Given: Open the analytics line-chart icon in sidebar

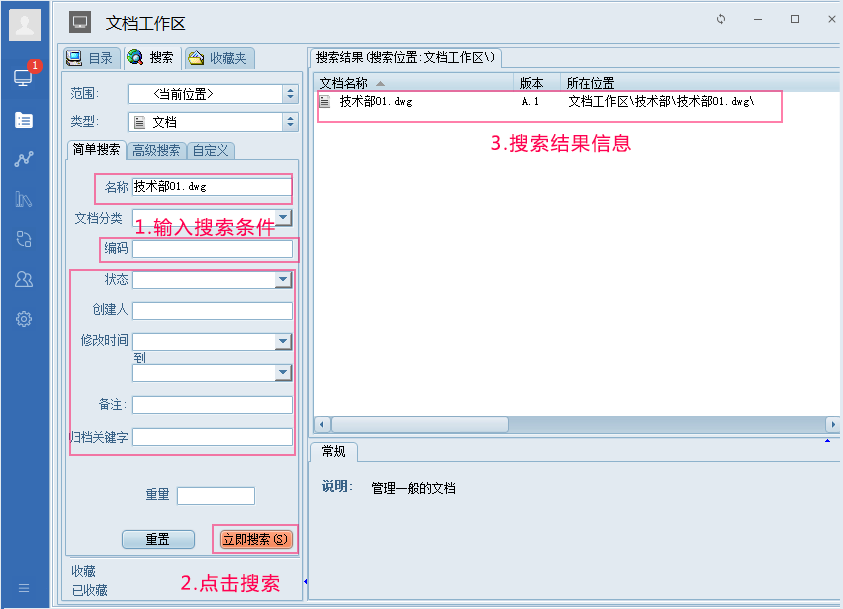Looking at the screenshot, I should (22, 158).
